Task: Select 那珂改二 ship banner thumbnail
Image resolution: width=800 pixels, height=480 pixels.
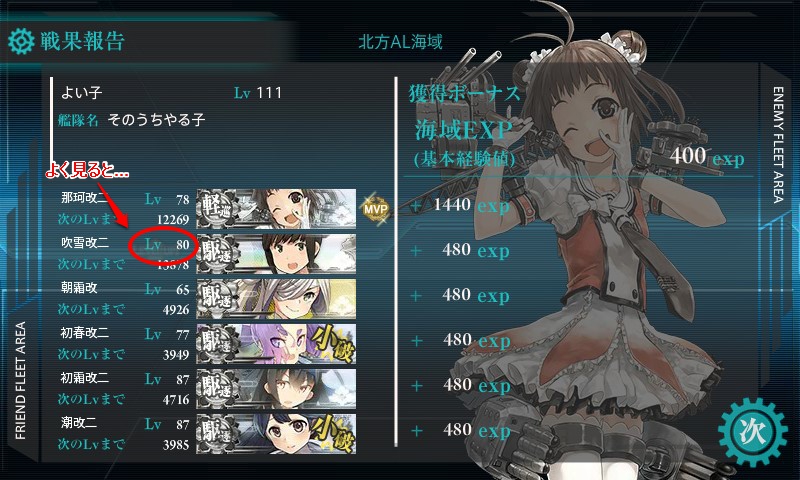Action: pyautogui.click(x=276, y=209)
